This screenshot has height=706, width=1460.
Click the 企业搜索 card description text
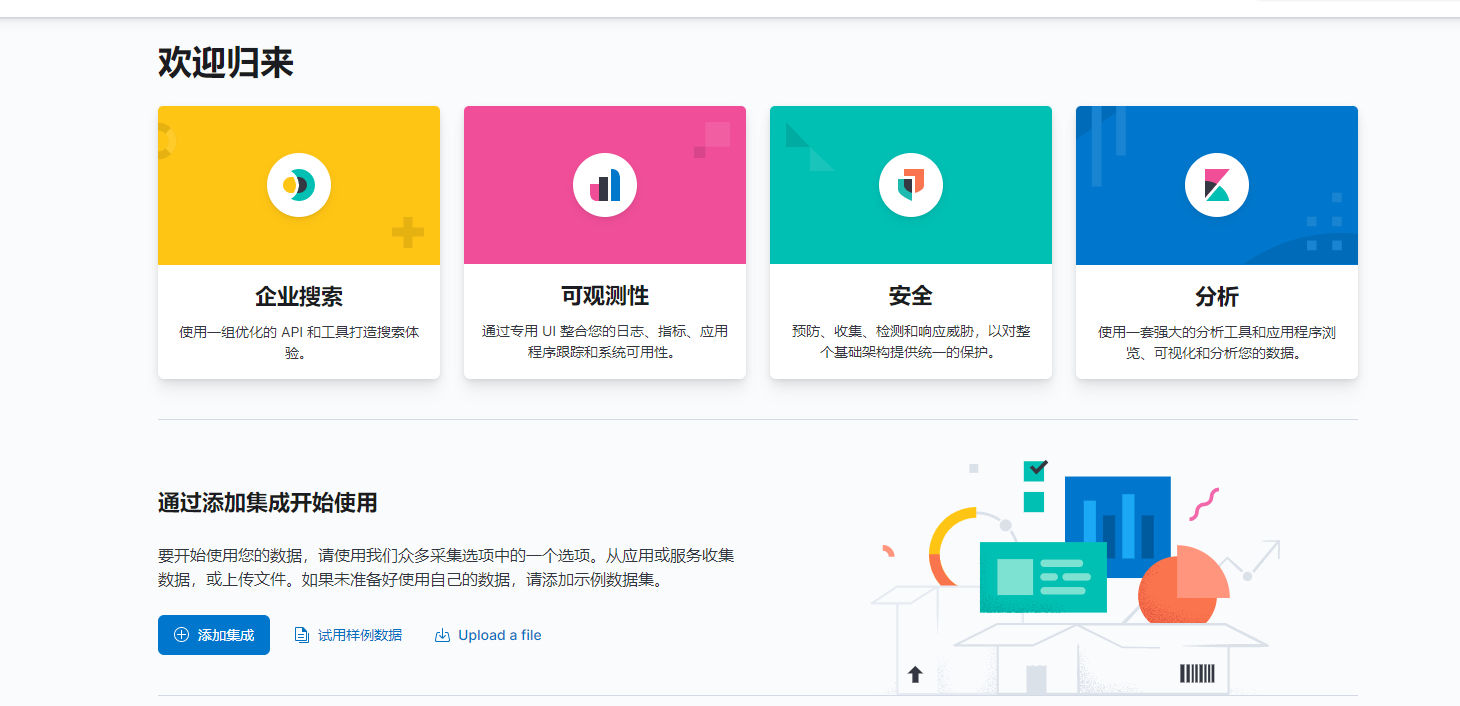coord(299,342)
